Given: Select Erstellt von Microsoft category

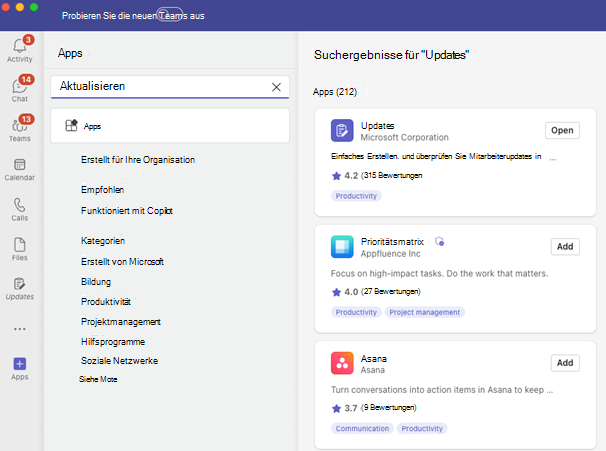Looking at the screenshot, I should point(122,262).
